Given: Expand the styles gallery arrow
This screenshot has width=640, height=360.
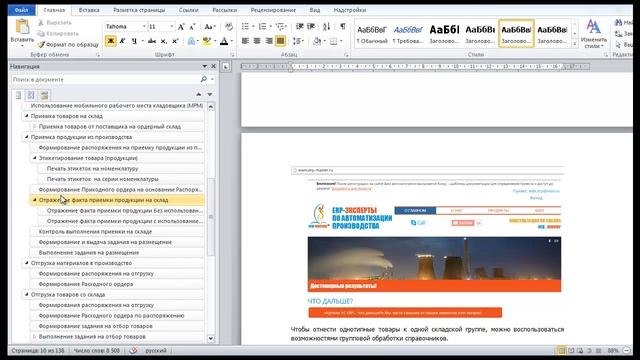Looking at the screenshot, I should [575, 43].
